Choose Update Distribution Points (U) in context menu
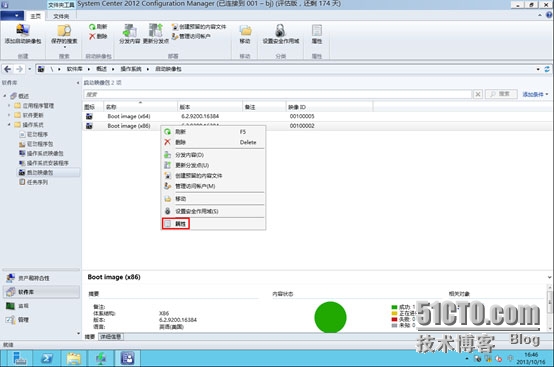554x367 pixels. click(213, 165)
